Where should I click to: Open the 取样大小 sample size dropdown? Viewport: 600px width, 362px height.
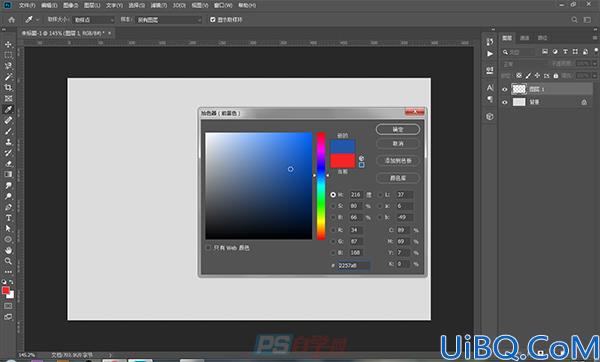click(94, 20)
